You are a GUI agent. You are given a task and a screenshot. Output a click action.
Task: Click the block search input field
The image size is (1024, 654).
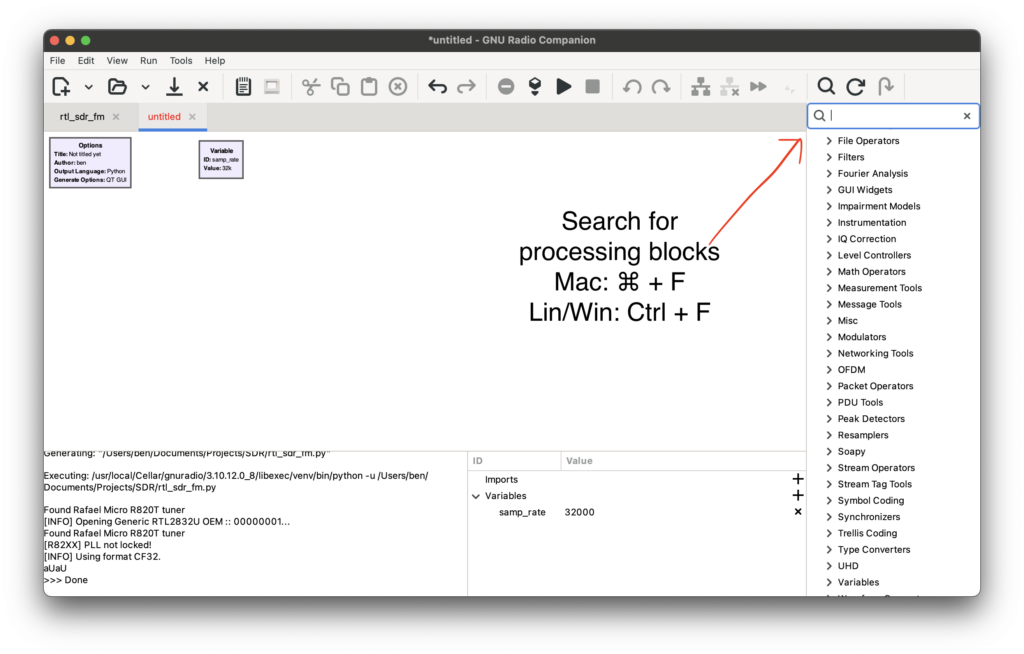[x=893, y=116]
